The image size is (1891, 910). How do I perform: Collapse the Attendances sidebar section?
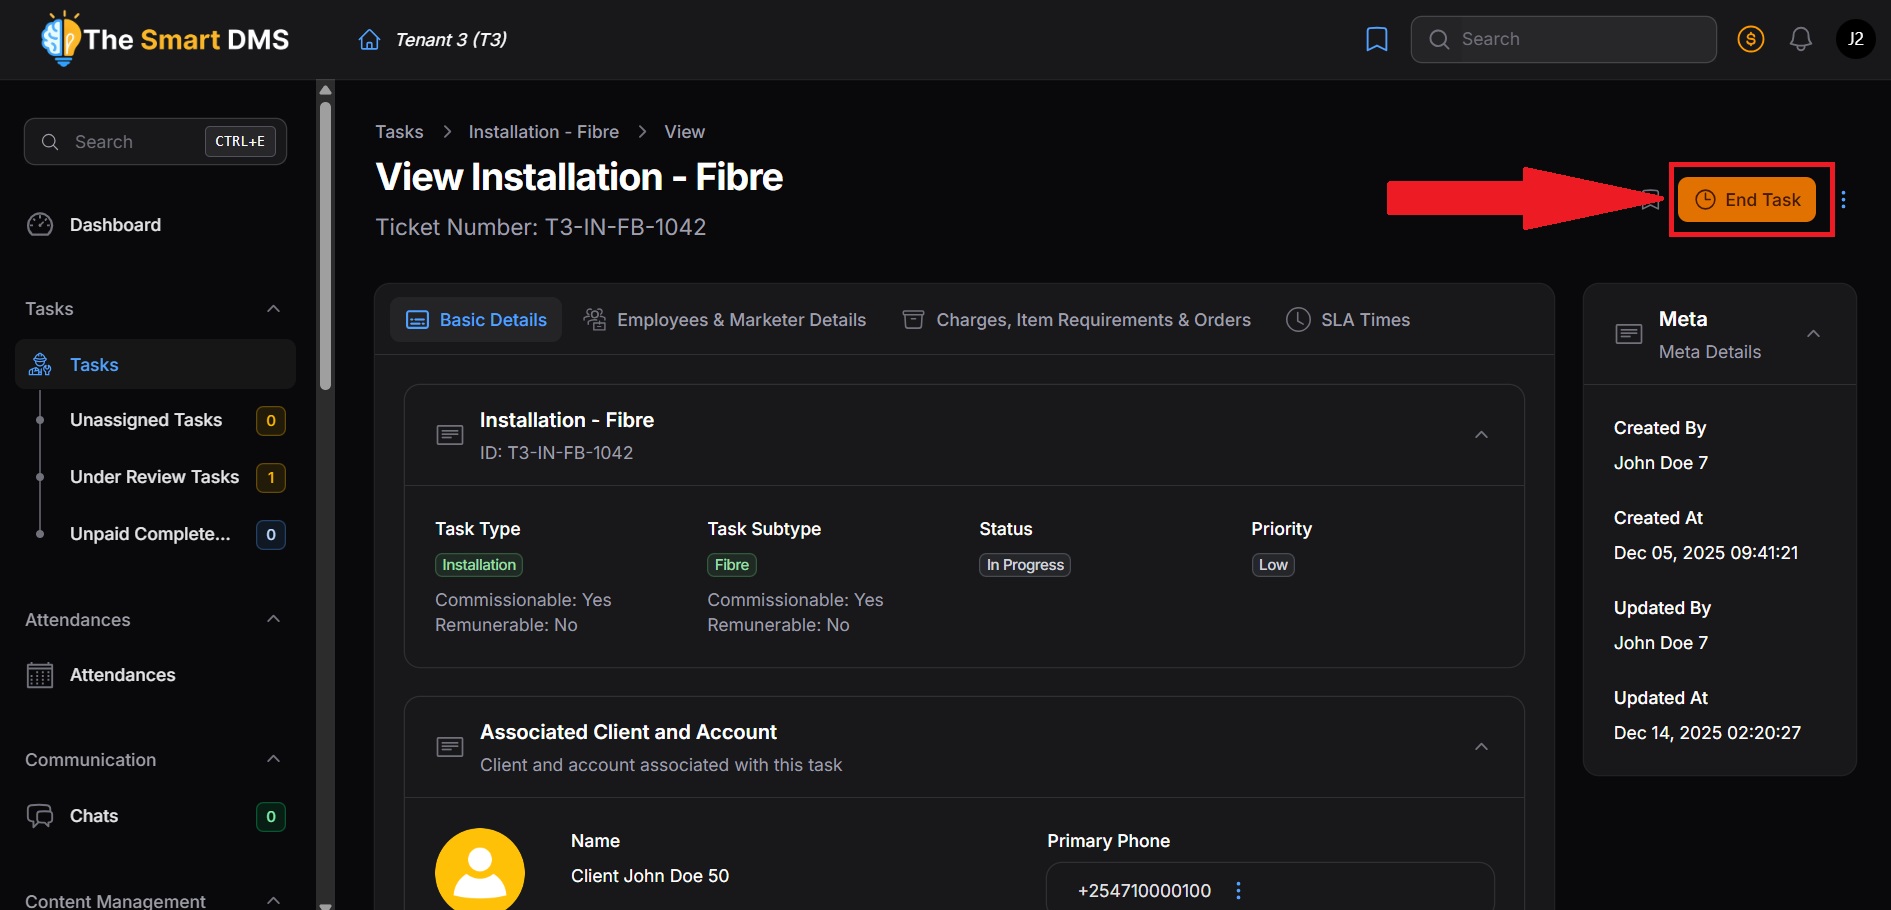coord(273,620)
